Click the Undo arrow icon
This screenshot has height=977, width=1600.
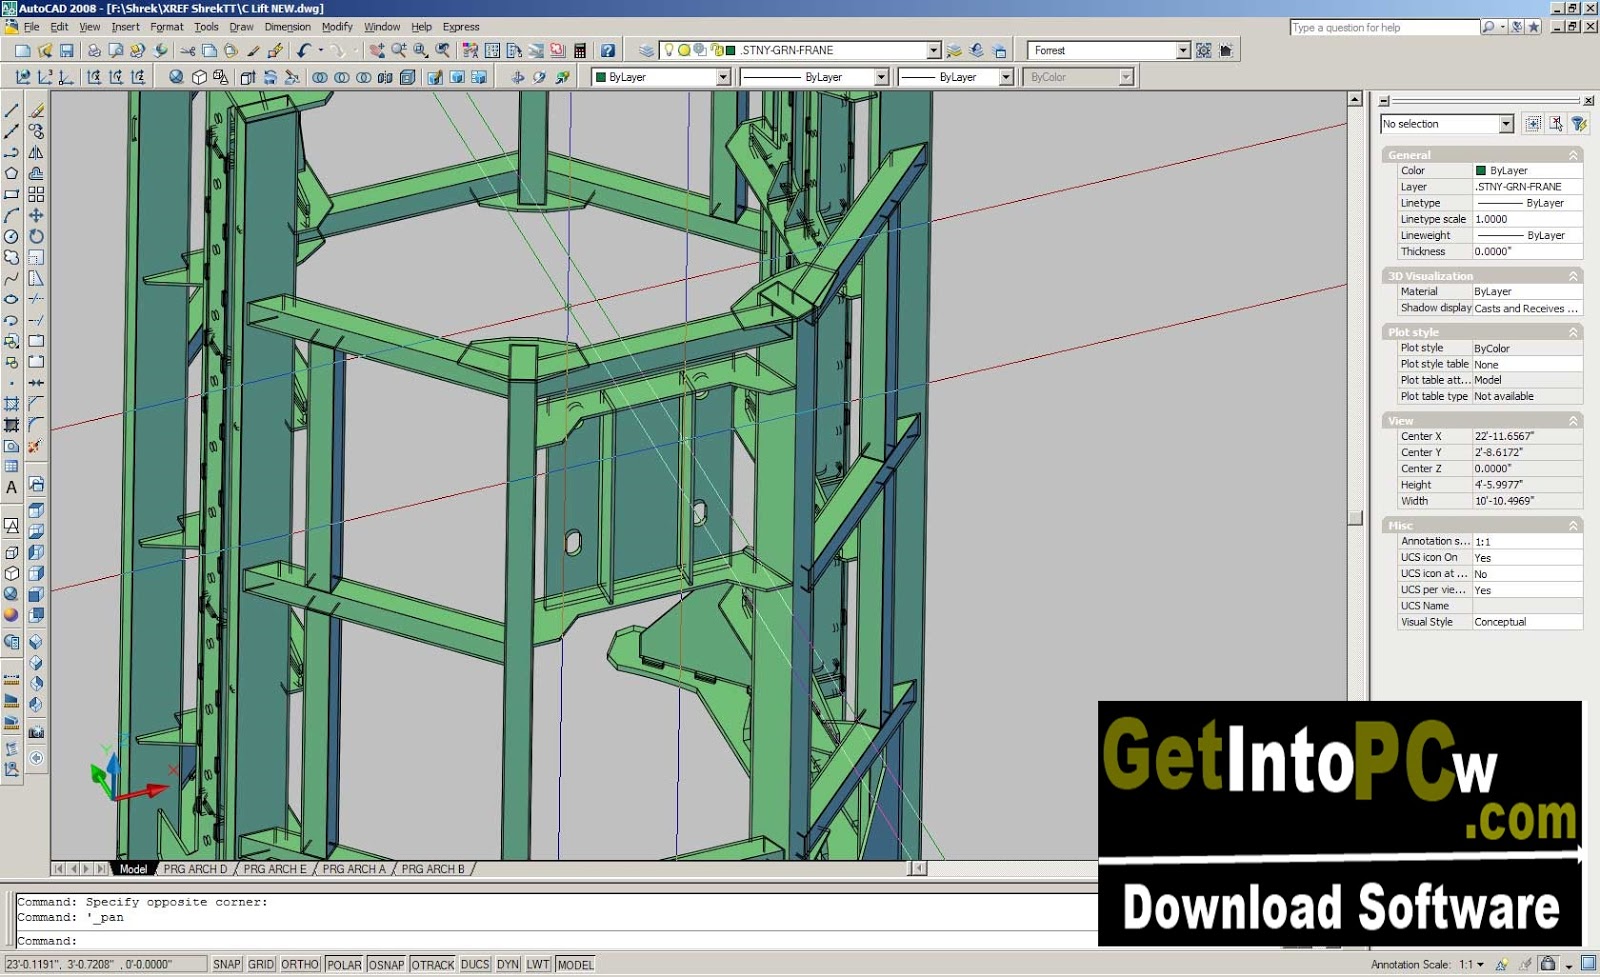point(304,50)
